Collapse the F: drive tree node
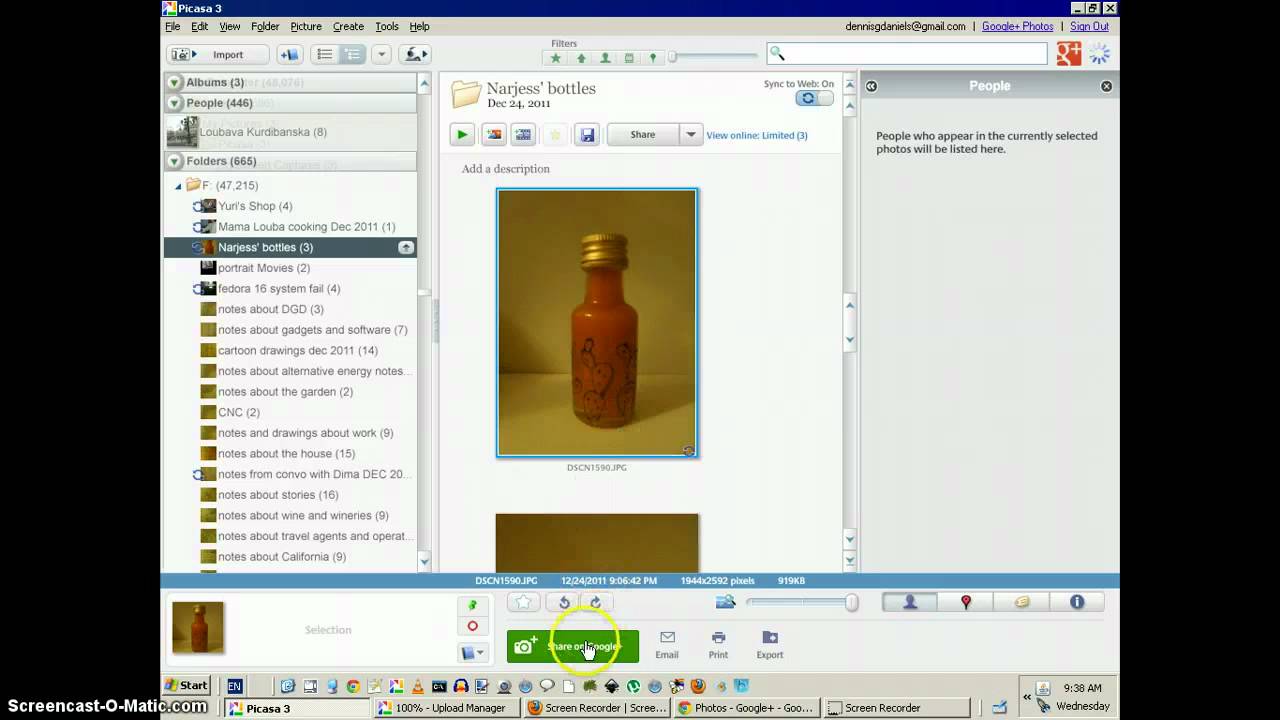This screenshot has width=1280, height=720. (x=178, y=186)
